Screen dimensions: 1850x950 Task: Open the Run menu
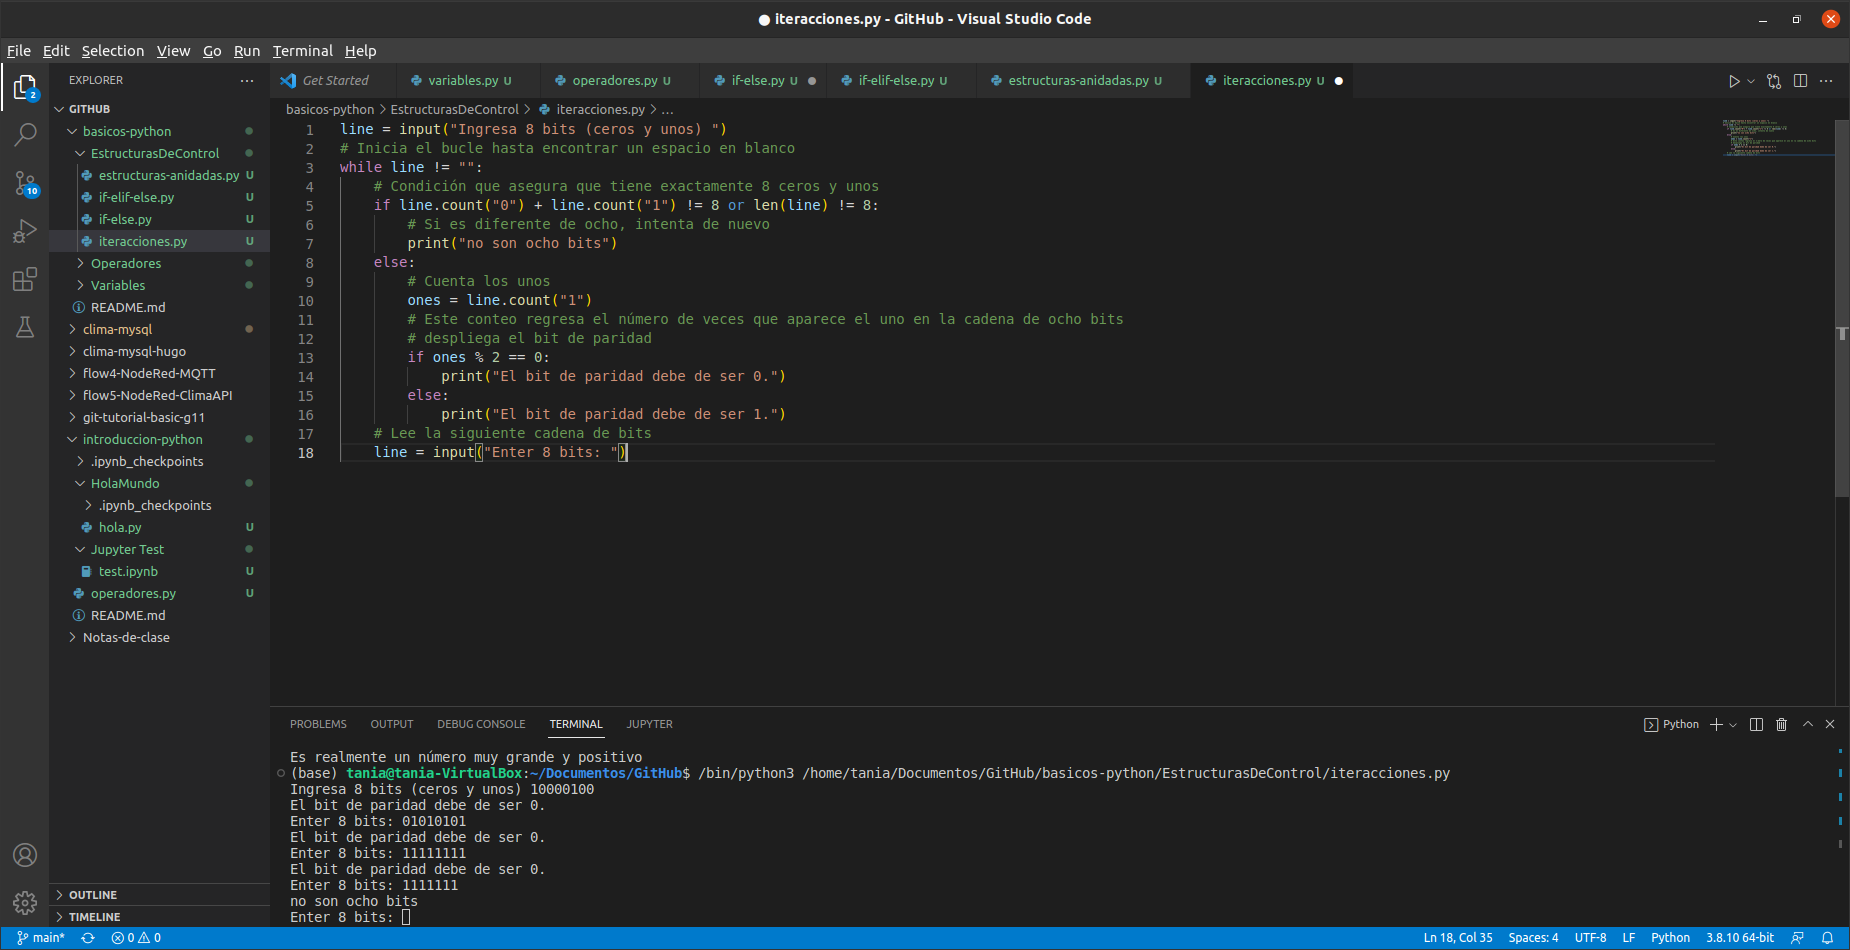(247, 51)
